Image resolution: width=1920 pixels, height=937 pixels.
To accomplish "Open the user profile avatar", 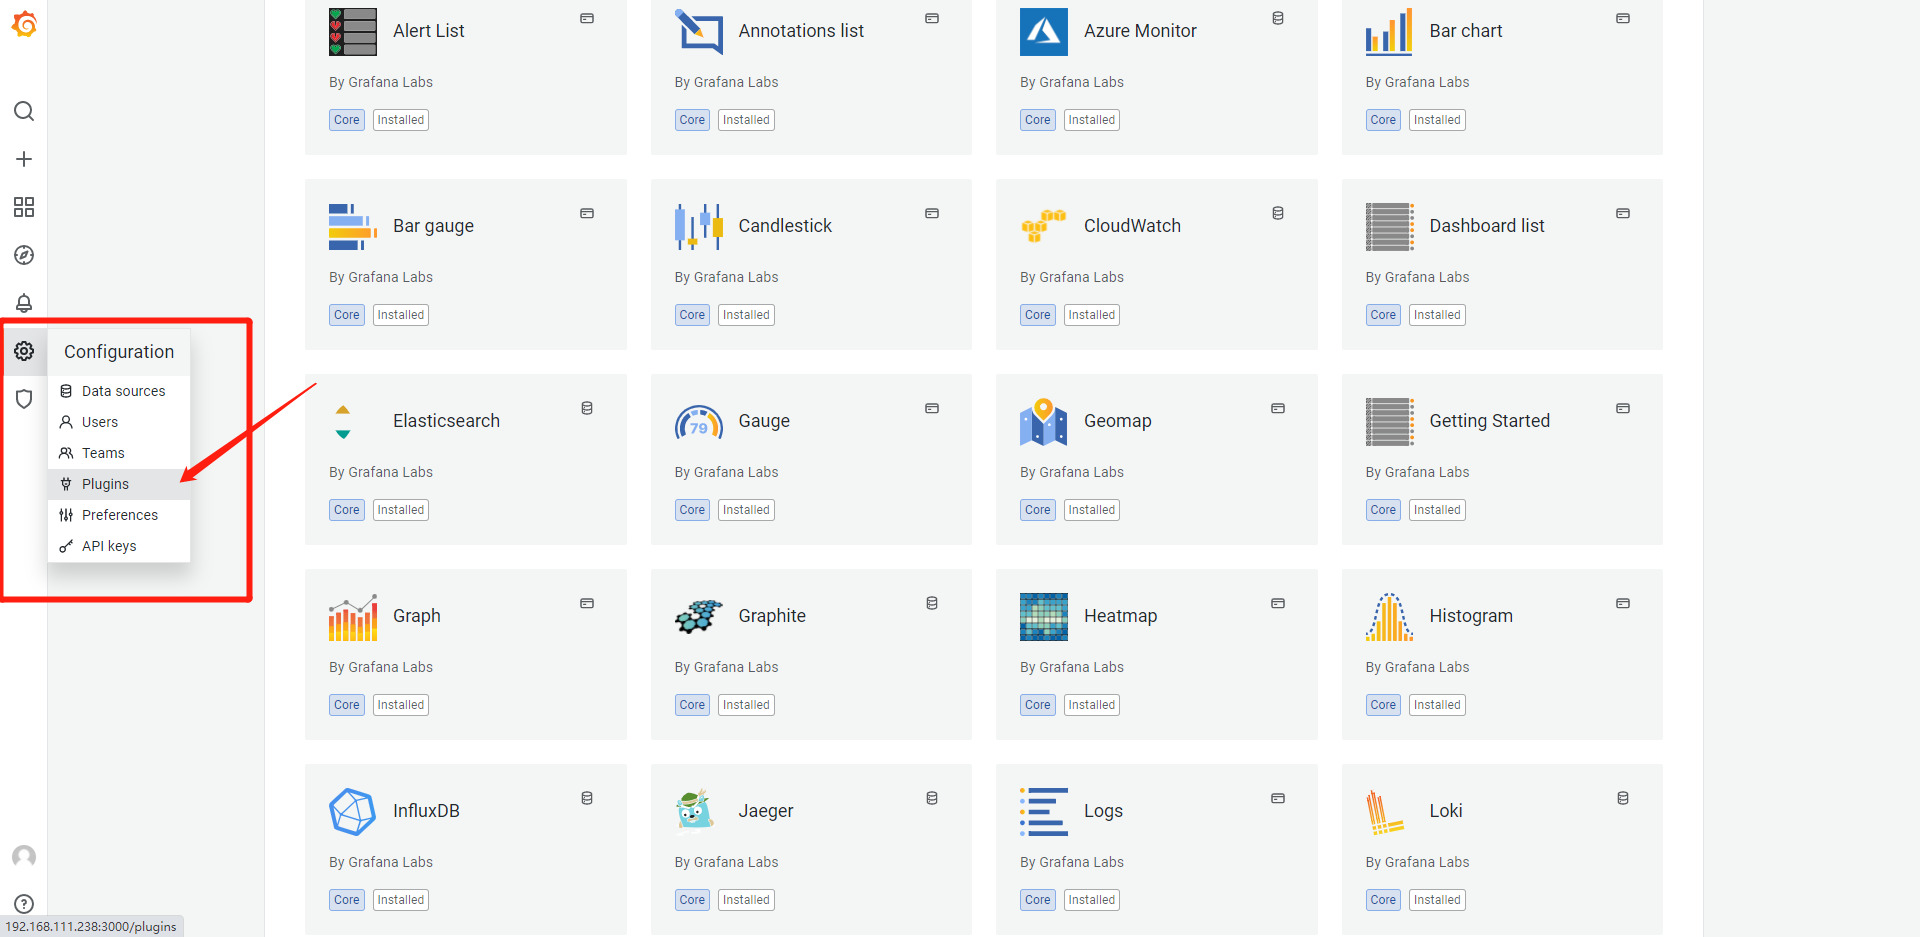I will [x=24, y=856].
